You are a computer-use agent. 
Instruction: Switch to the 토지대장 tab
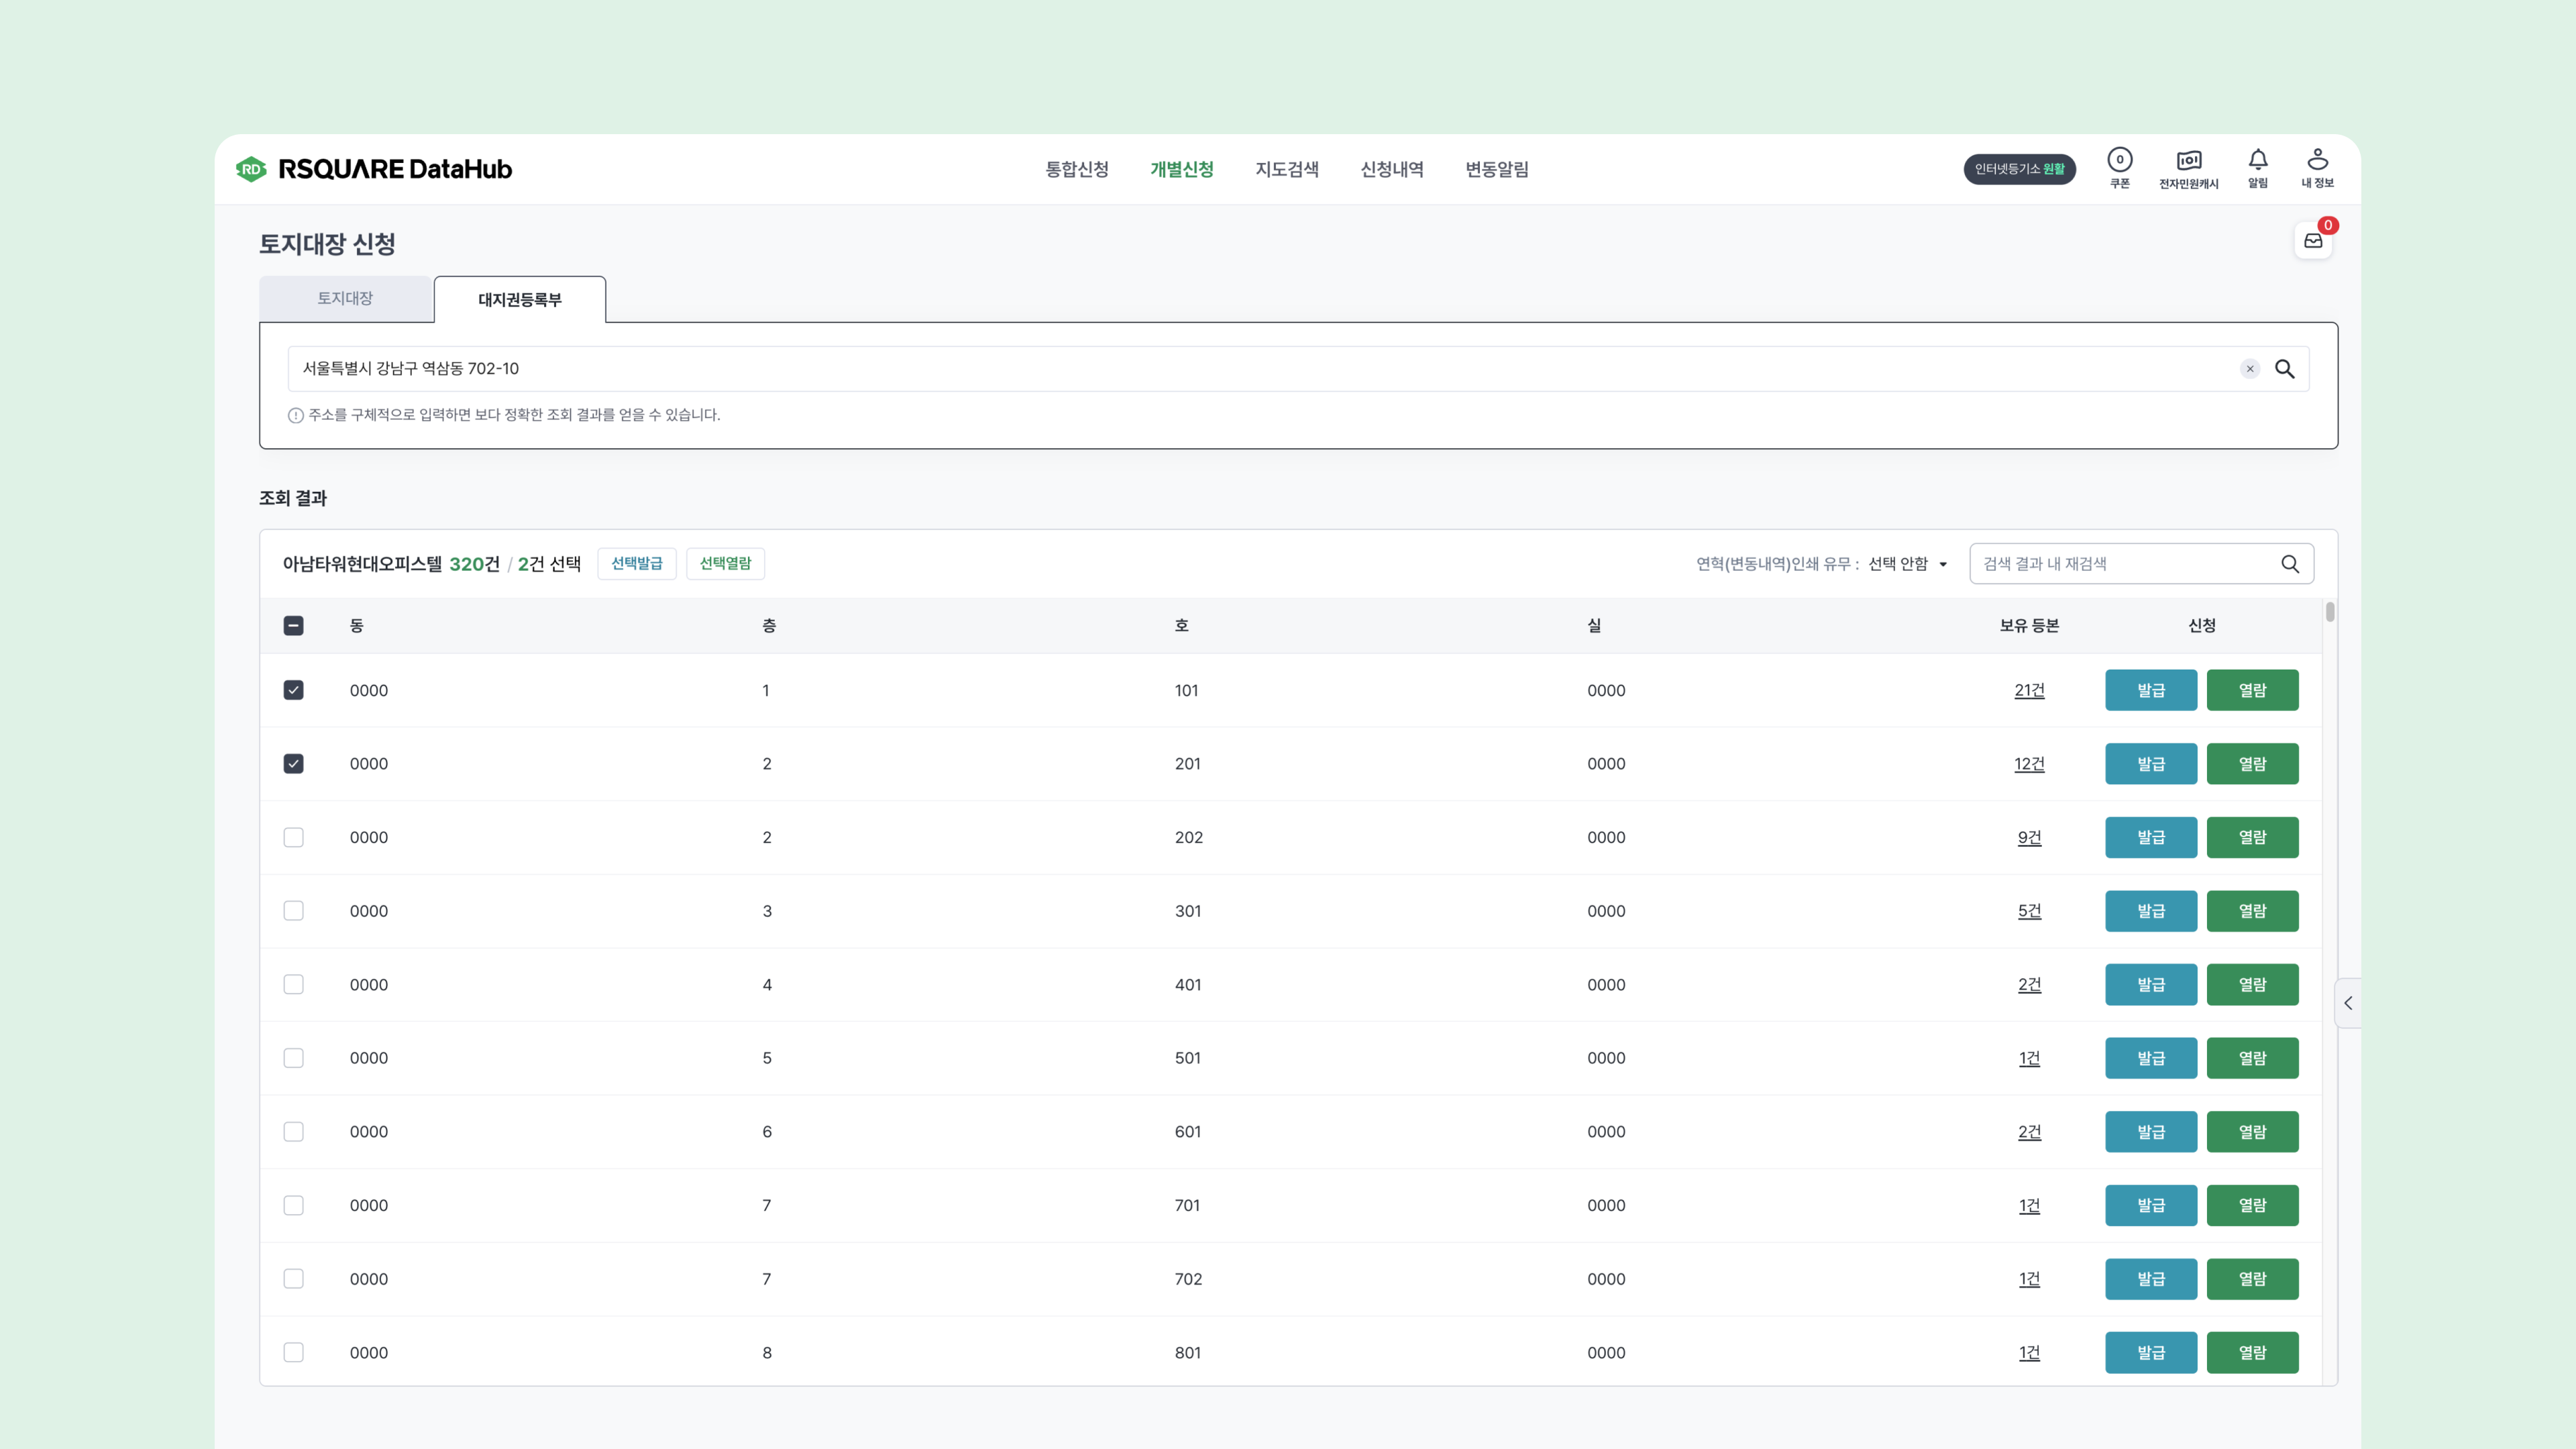pyautogui.click(x=345, y=299)
